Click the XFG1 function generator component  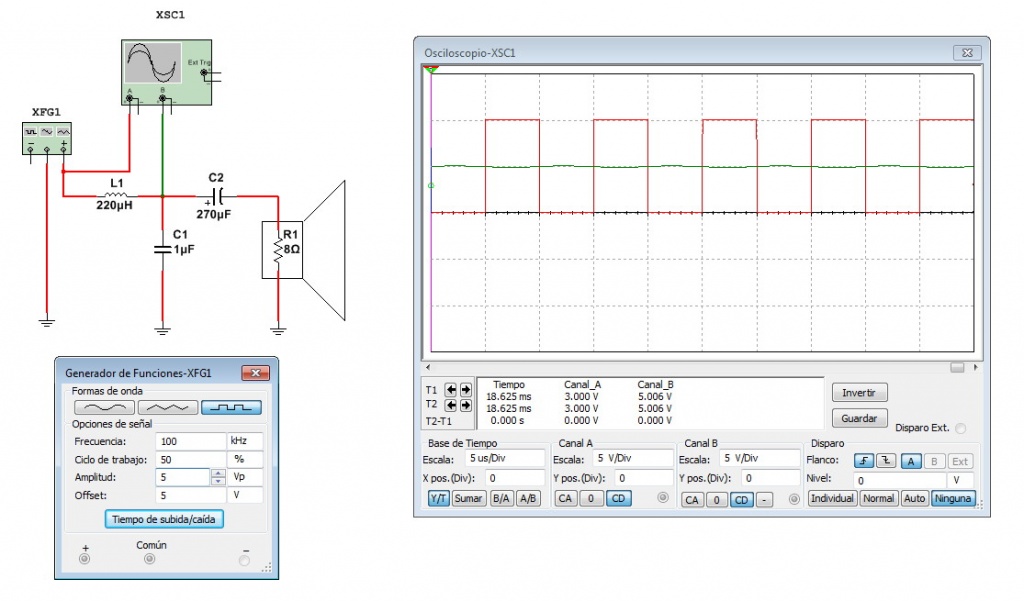point(48,137)
